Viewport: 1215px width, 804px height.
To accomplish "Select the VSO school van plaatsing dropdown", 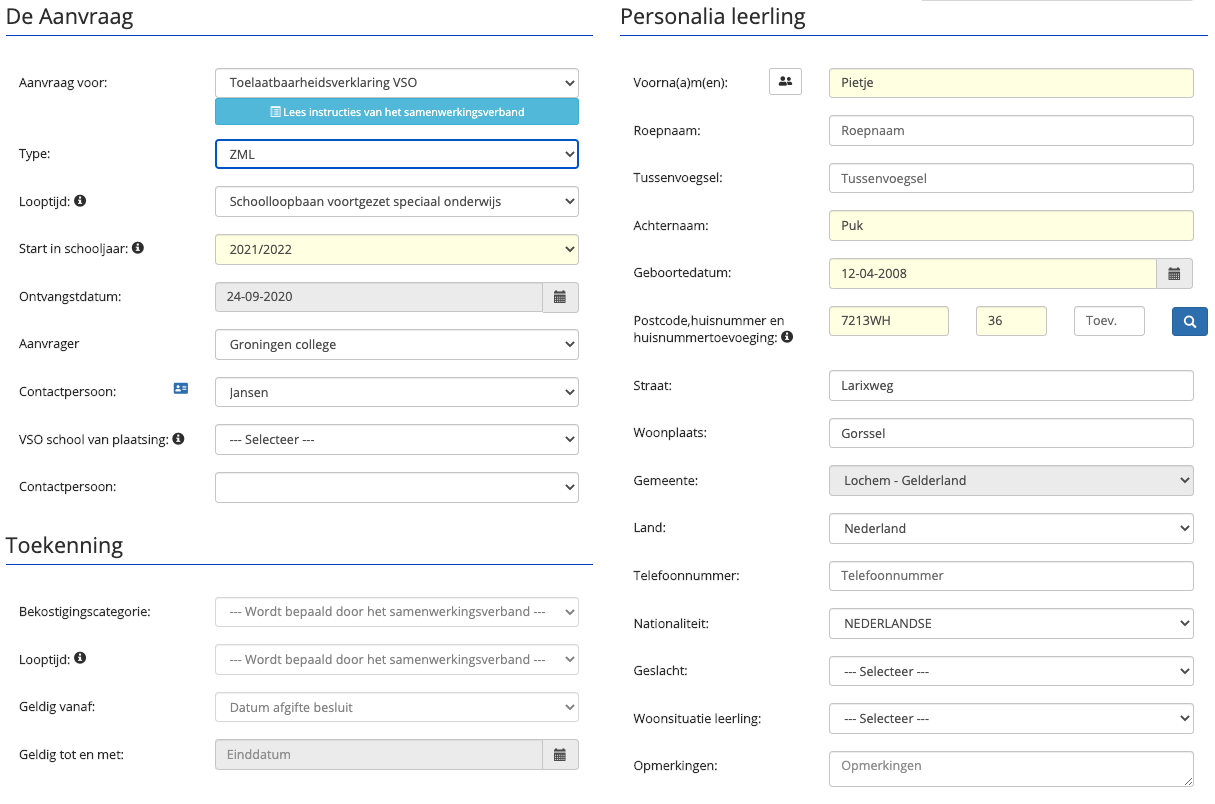I will [396, 439].
